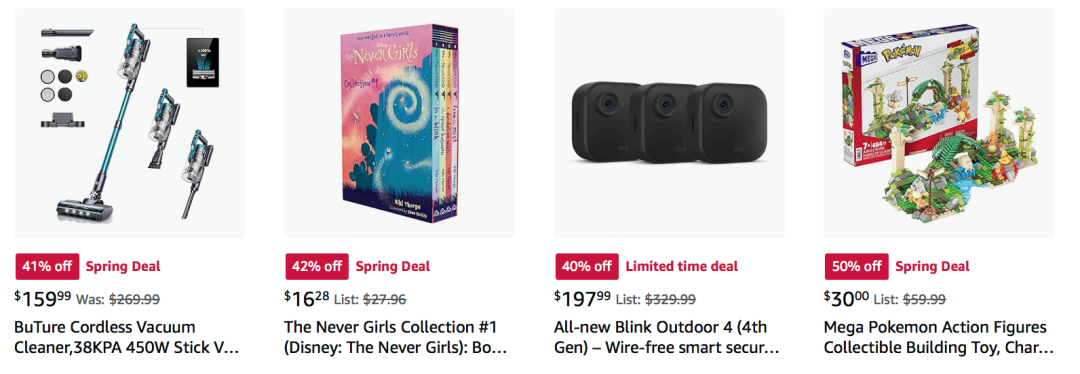Viewport: 1080px width, 374px height.
Task: Open the Blink Outdoor 4 cameras image
Action: click(669, 123)
